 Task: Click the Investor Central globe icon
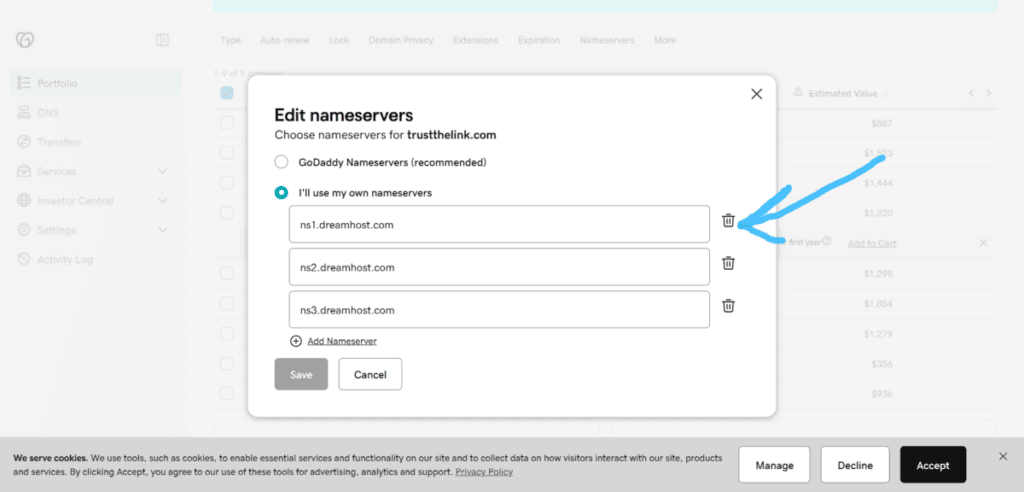pyautogui.click(x=24, y=201)
